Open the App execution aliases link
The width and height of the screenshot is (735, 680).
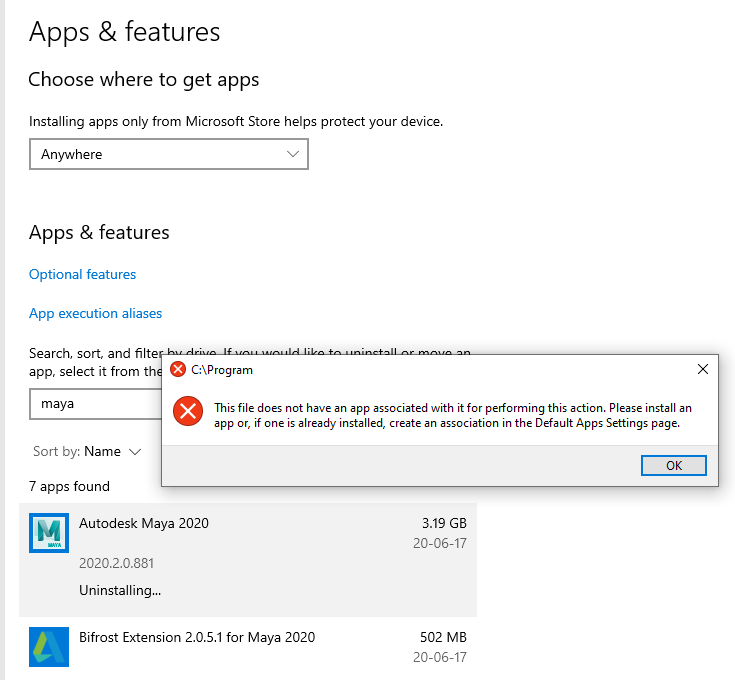coord(95,313)
